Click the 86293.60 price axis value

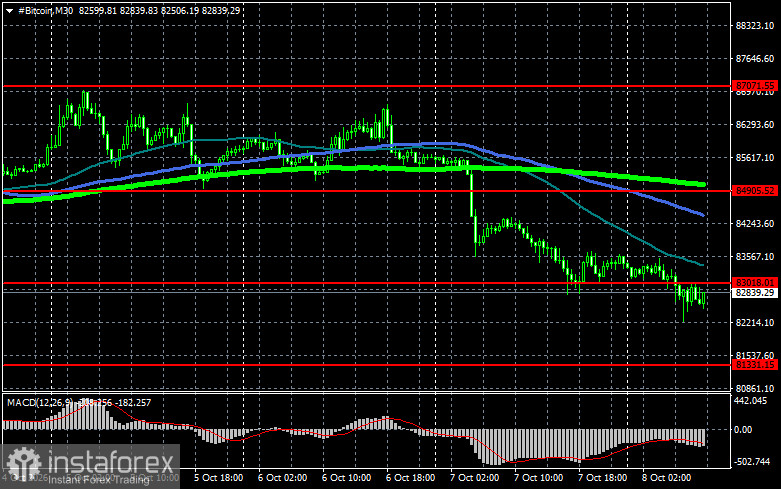tap(755, 124)
